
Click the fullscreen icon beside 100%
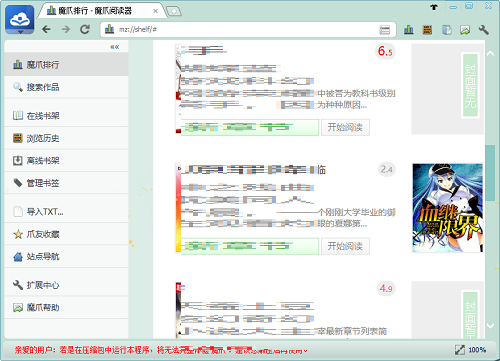tap(460, 350)
